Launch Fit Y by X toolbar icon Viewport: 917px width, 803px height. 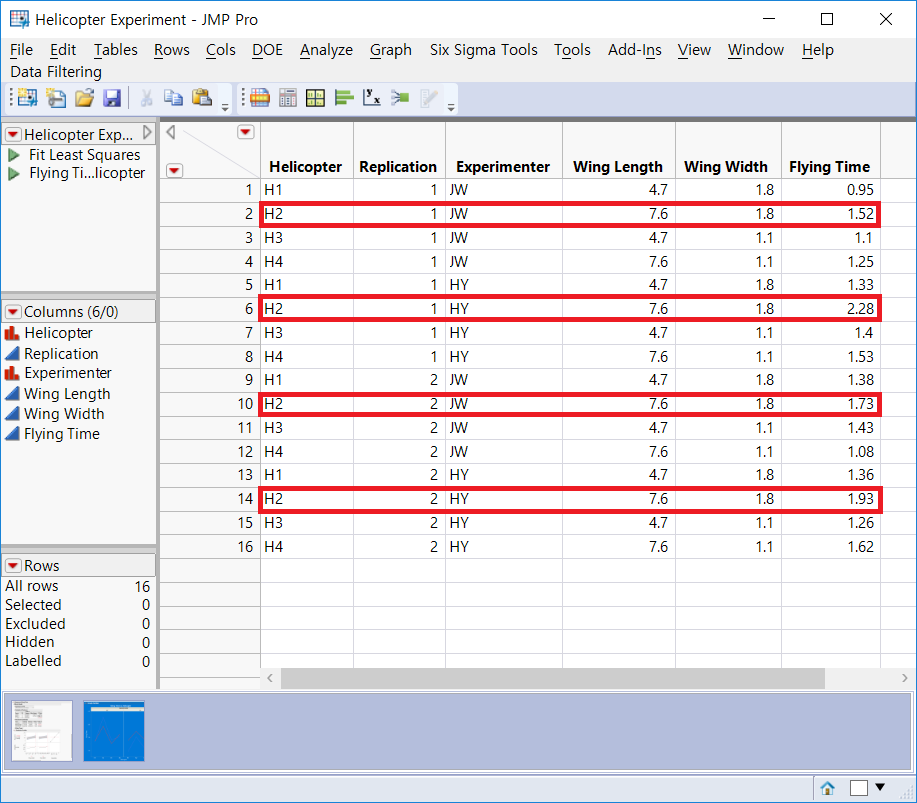[x=372, y=98]
